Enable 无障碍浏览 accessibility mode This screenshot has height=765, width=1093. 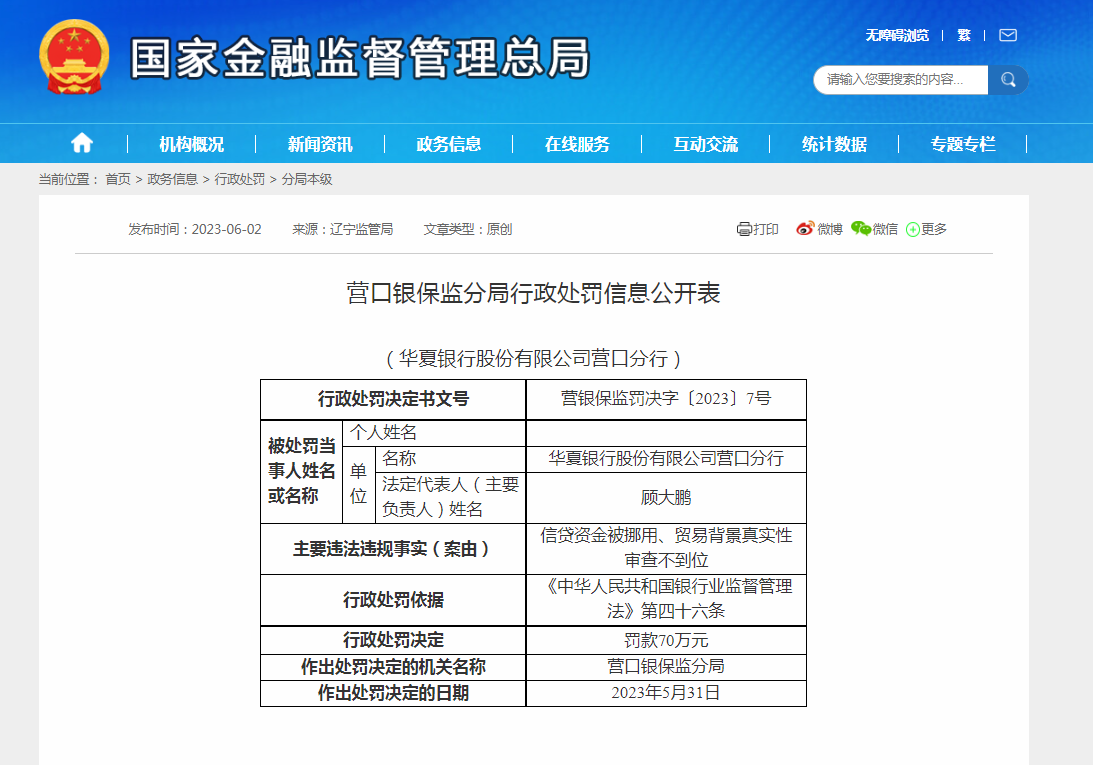pyautogui.click(x=897, y=35)
